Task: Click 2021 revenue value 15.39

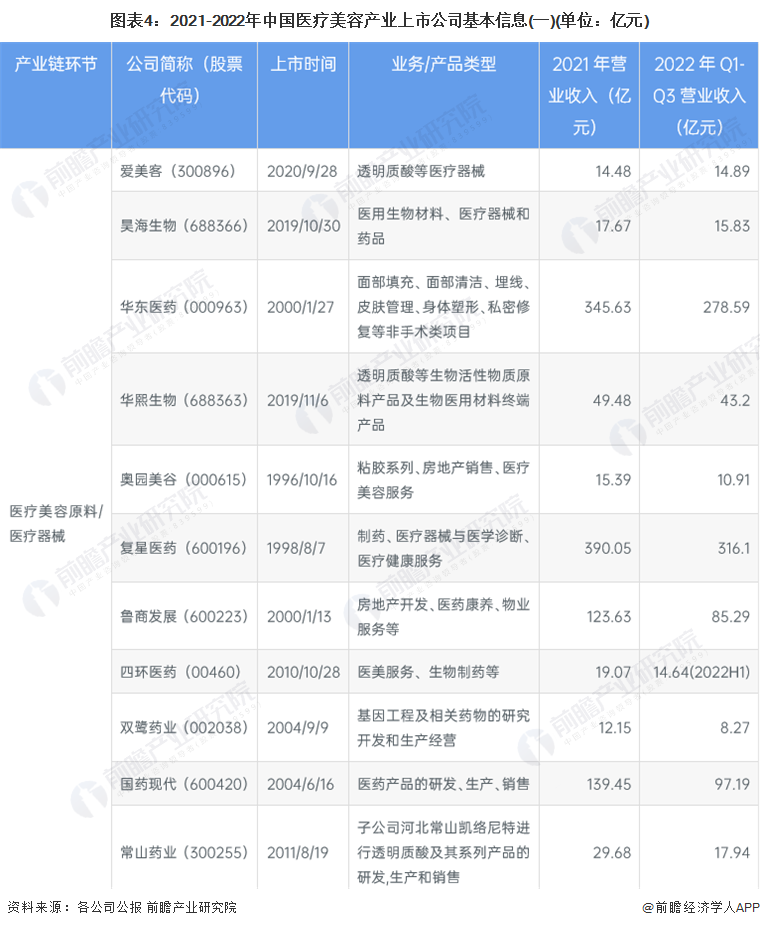Action: pyautogui.click(x=613, y=479)
